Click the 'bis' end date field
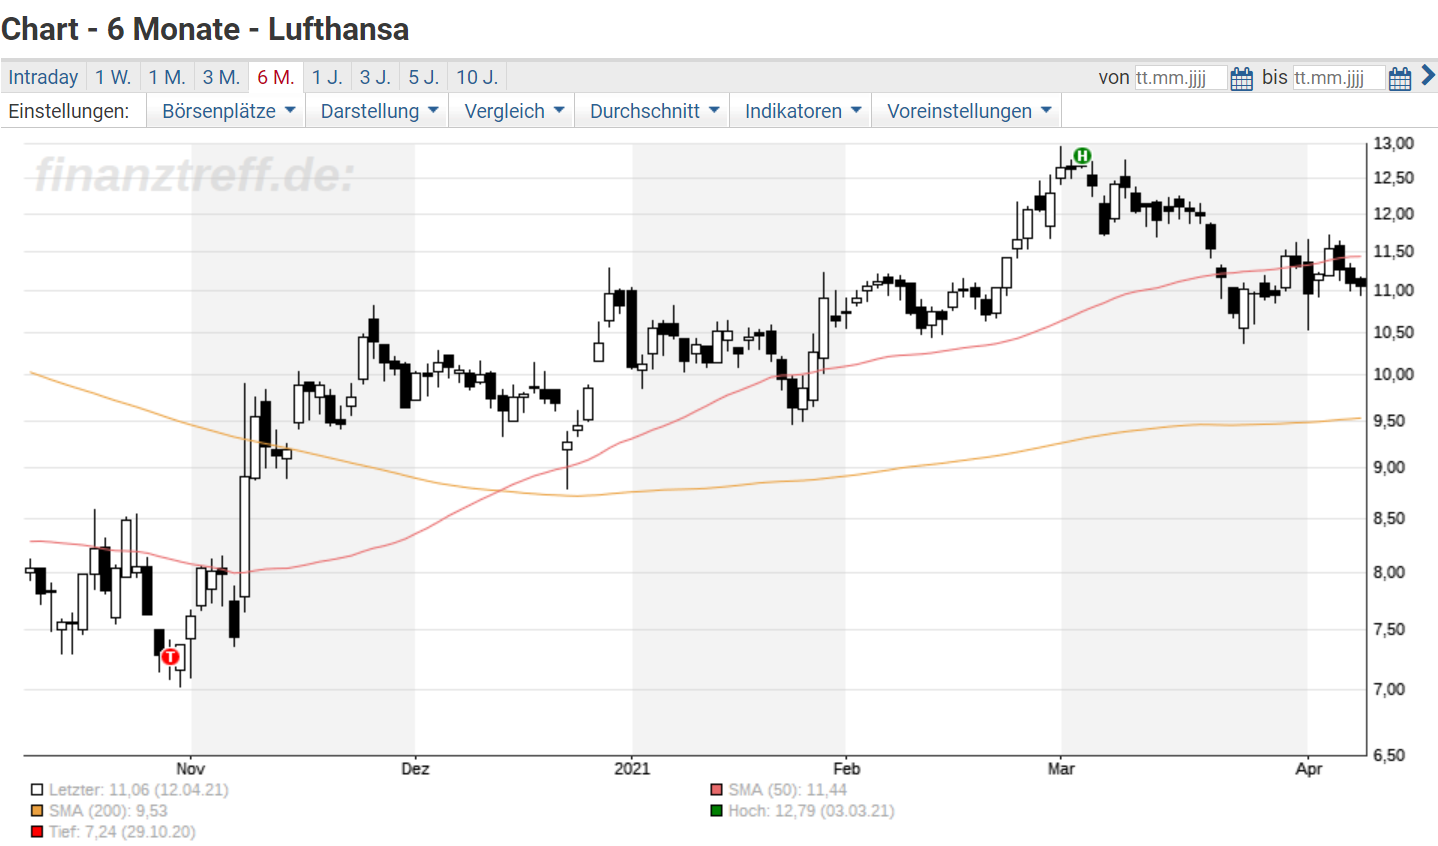 1339,78
